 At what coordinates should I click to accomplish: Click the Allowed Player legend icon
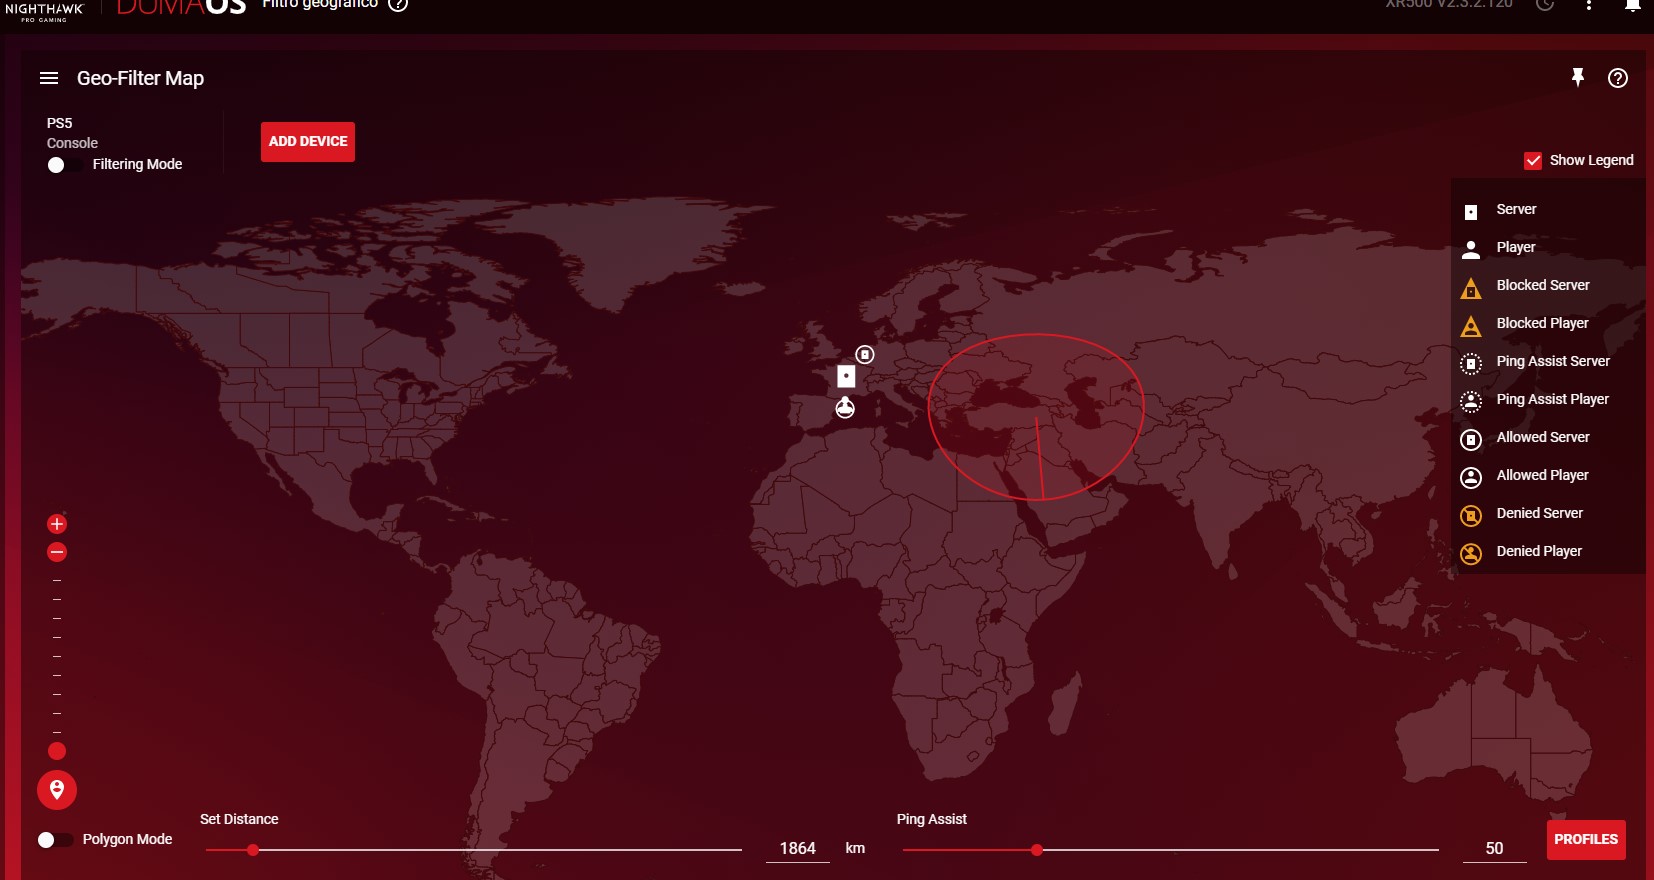1471,478
